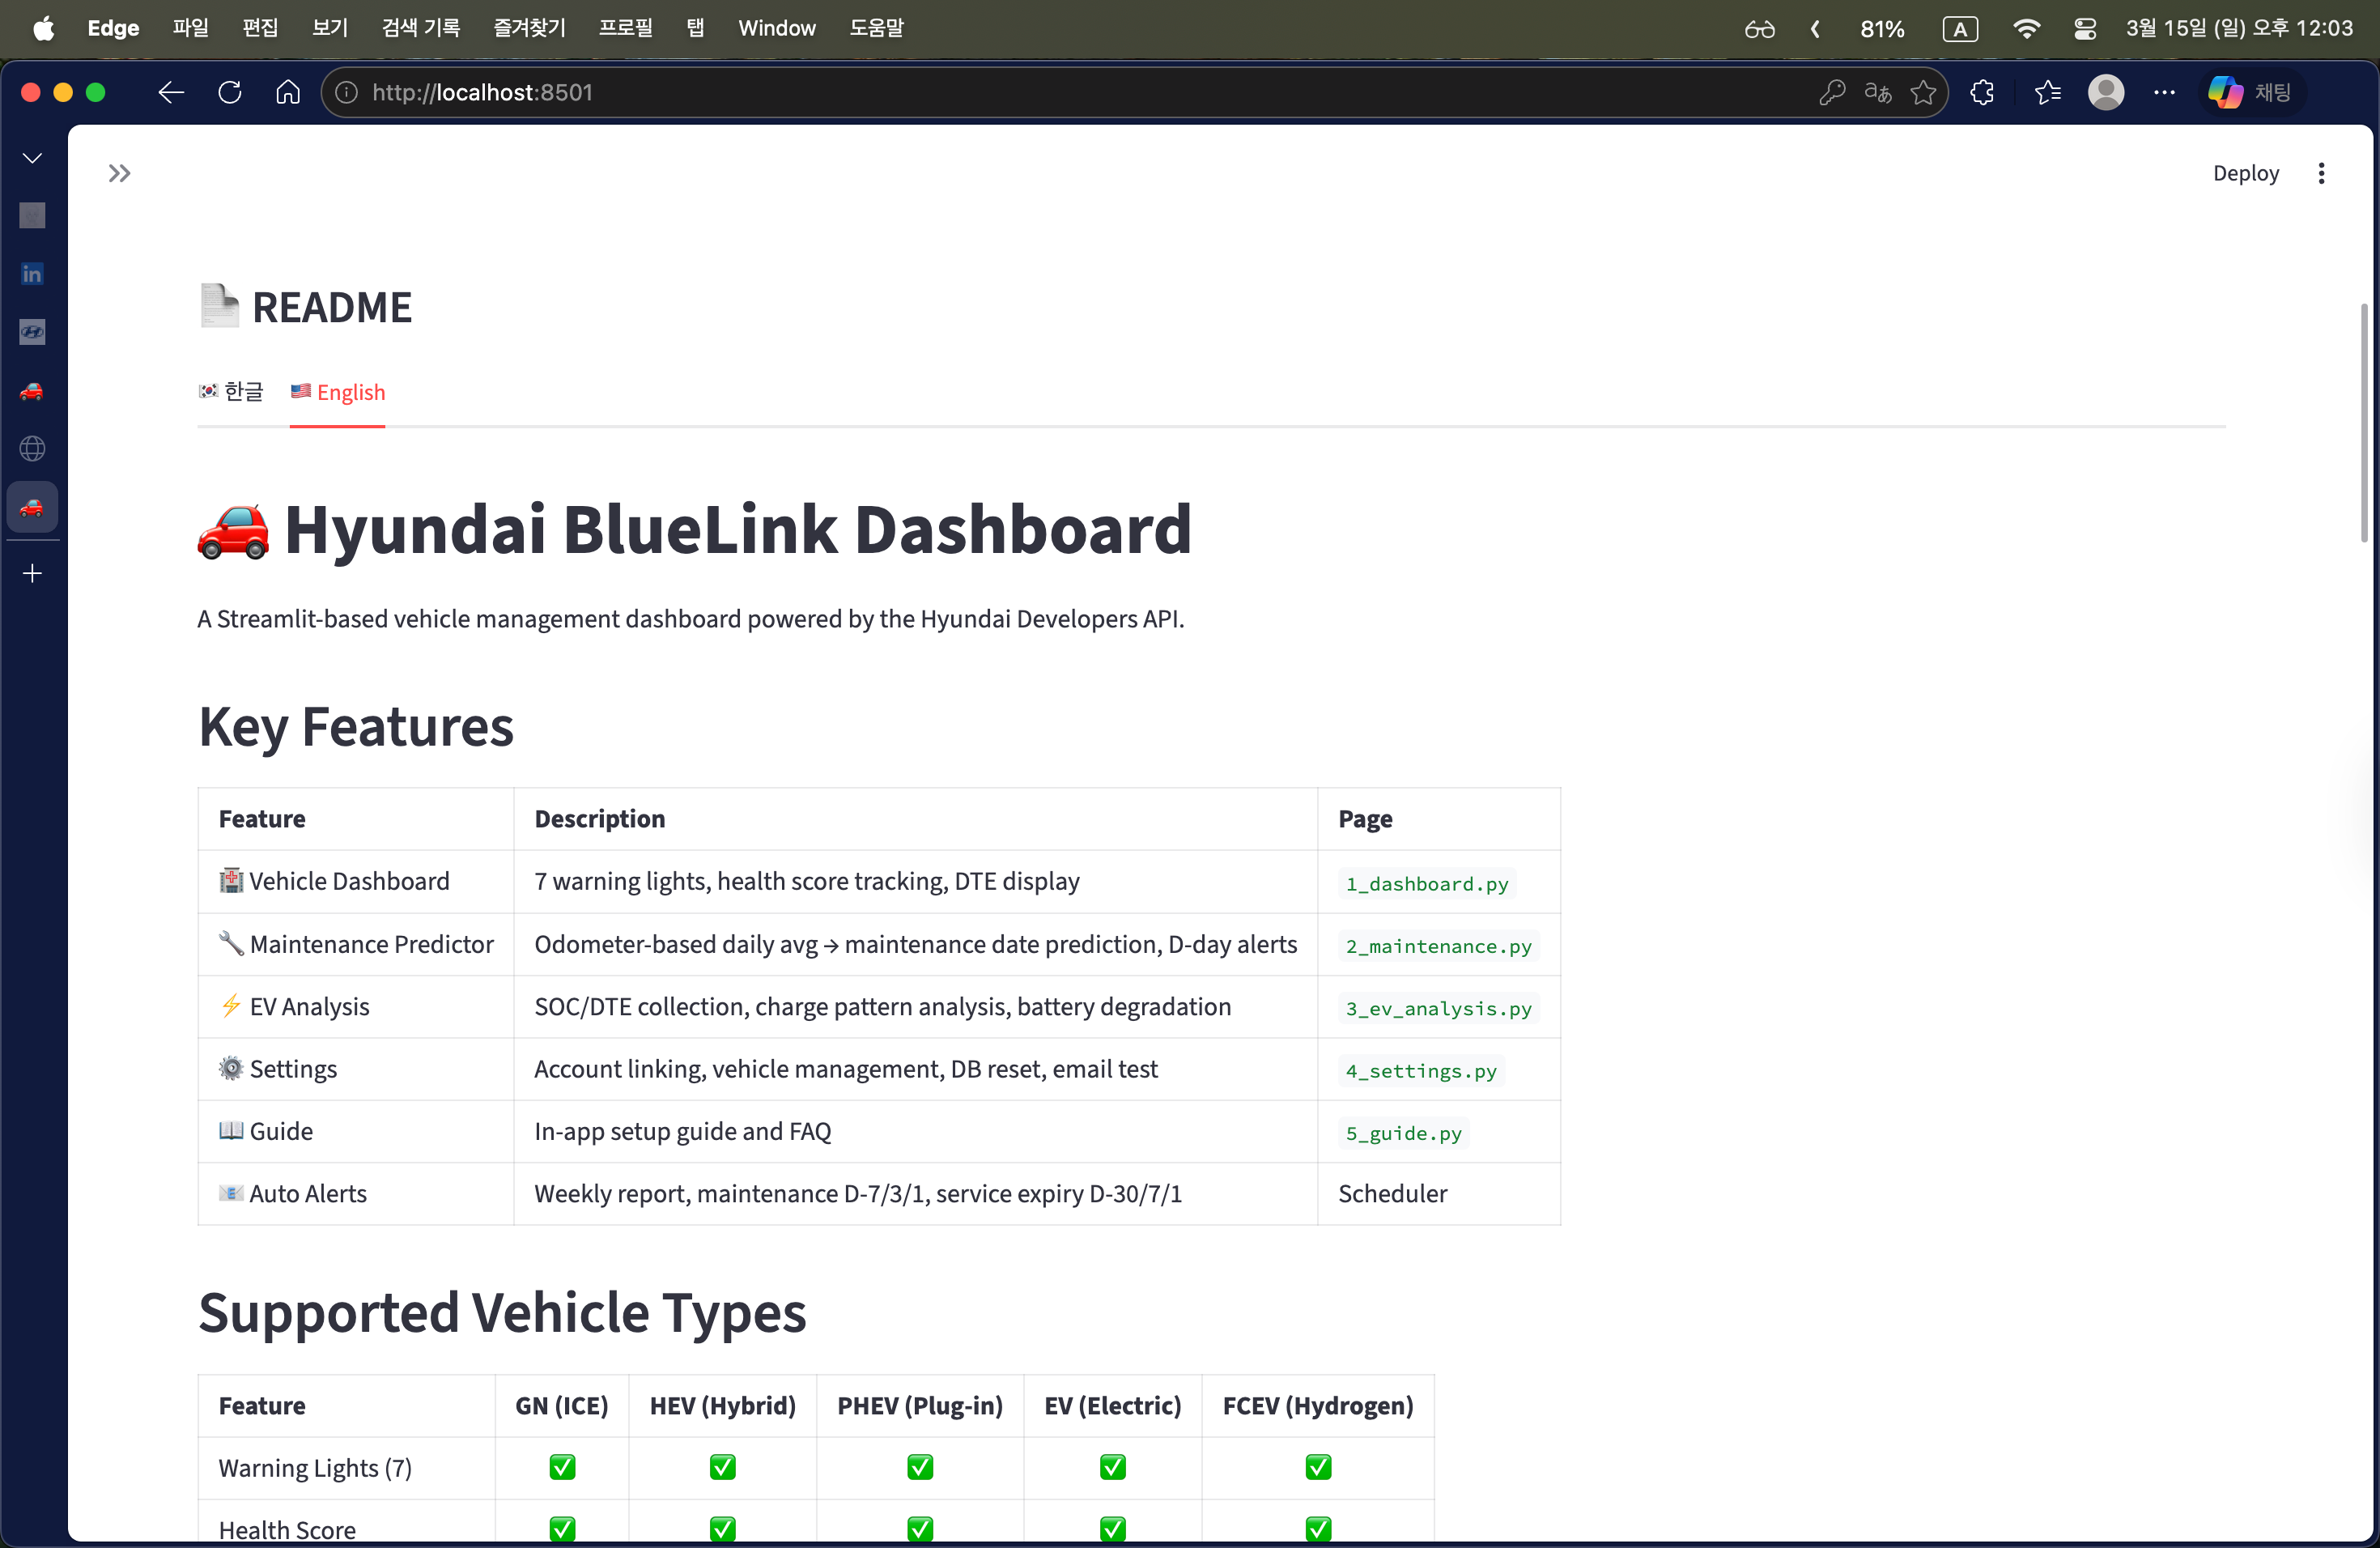Open the three-dot app options menu
The height and width of the screenshot is (1548, 2380).
pyautogui.click(x=2322, y=172)
